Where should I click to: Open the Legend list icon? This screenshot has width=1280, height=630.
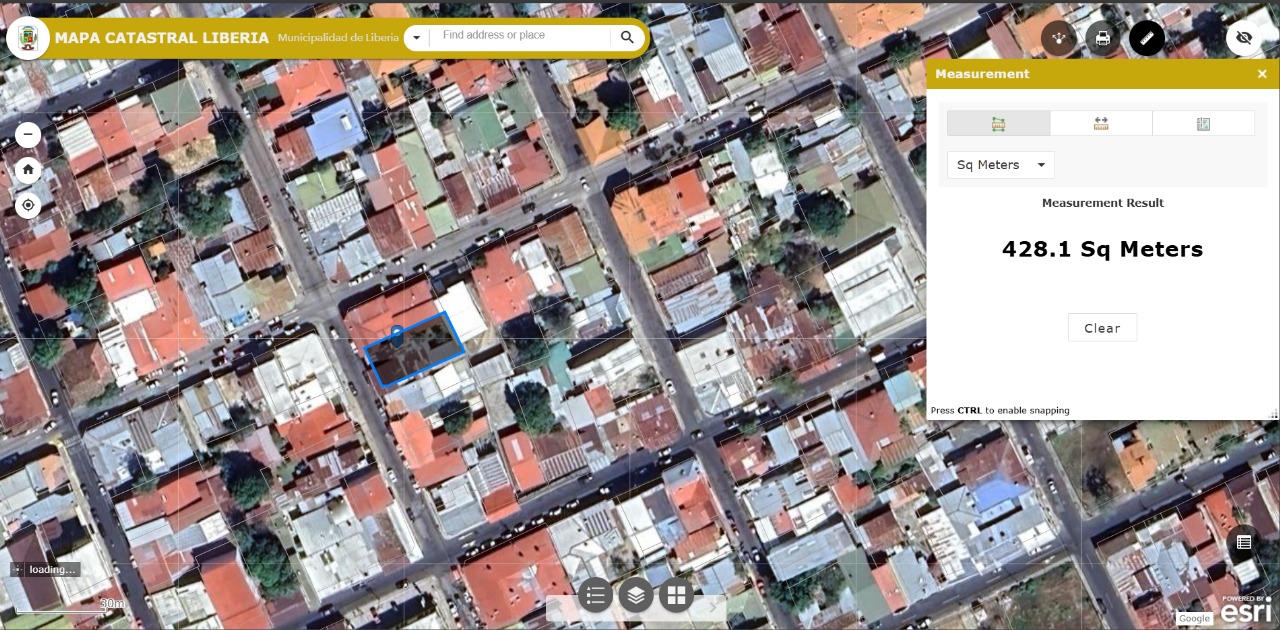(x=596, y=594)
